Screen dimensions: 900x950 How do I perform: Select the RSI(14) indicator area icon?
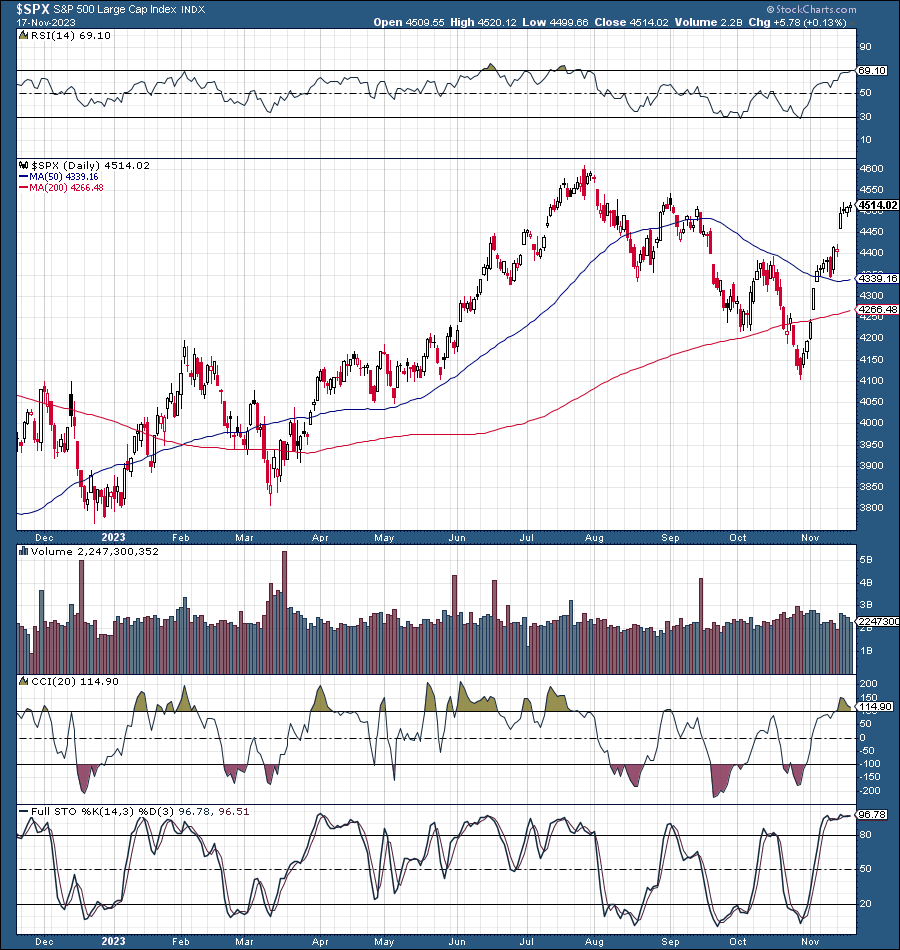point(22,34)
